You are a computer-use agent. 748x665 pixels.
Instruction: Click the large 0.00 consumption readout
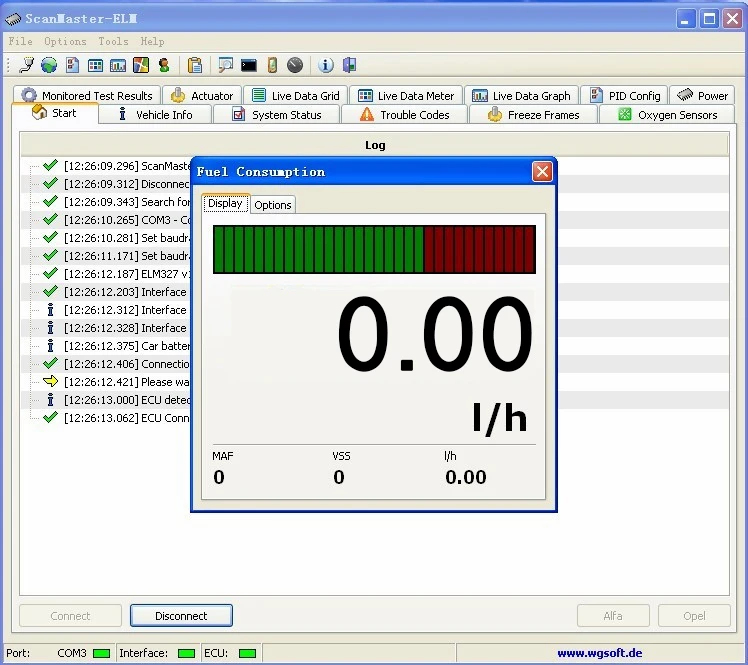click(434, 334)
